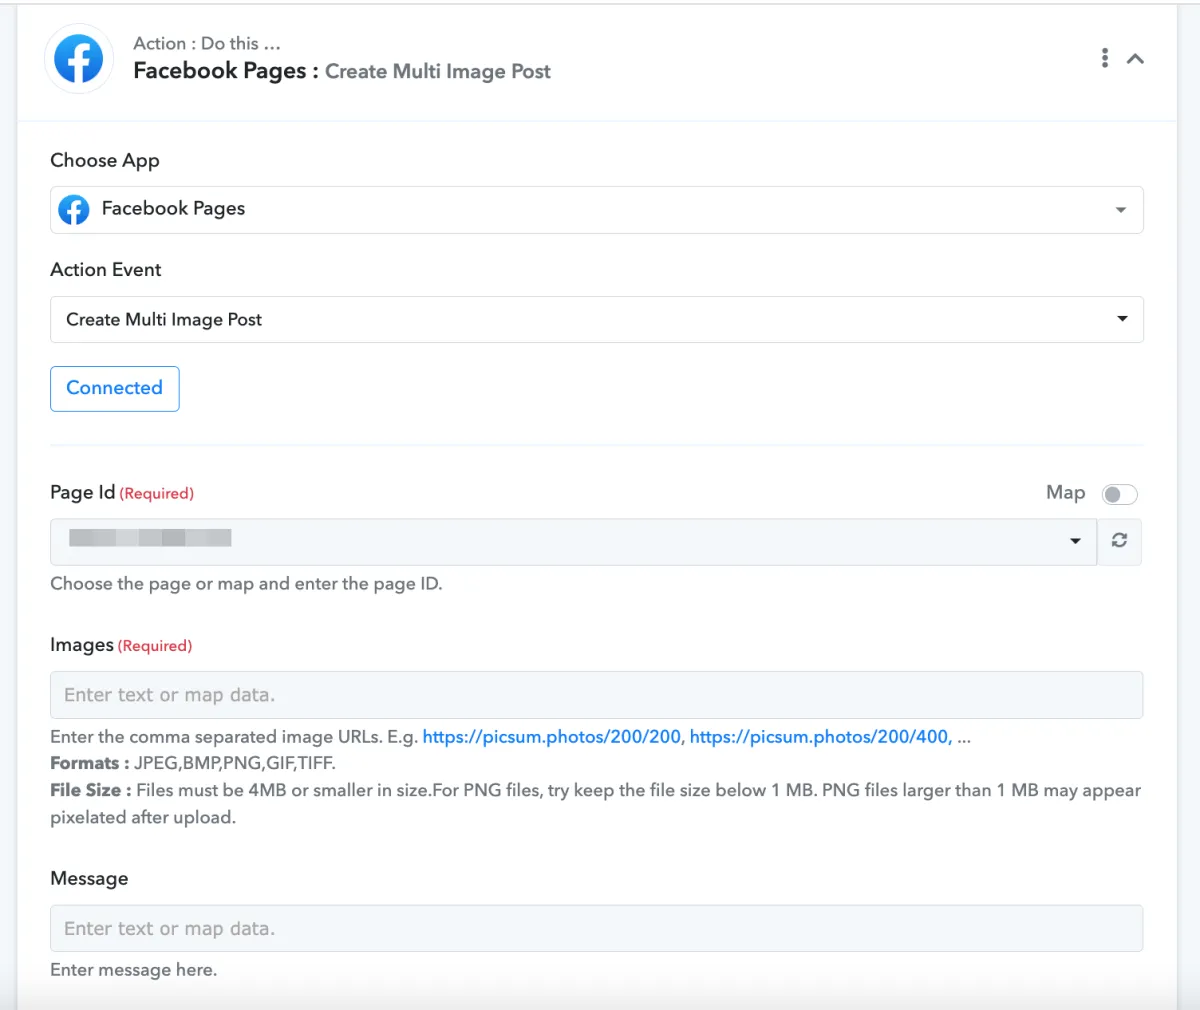This screenshot has height=1010, width=1200.
Task: Click the Connected button
Action: (x=115, y=388)
